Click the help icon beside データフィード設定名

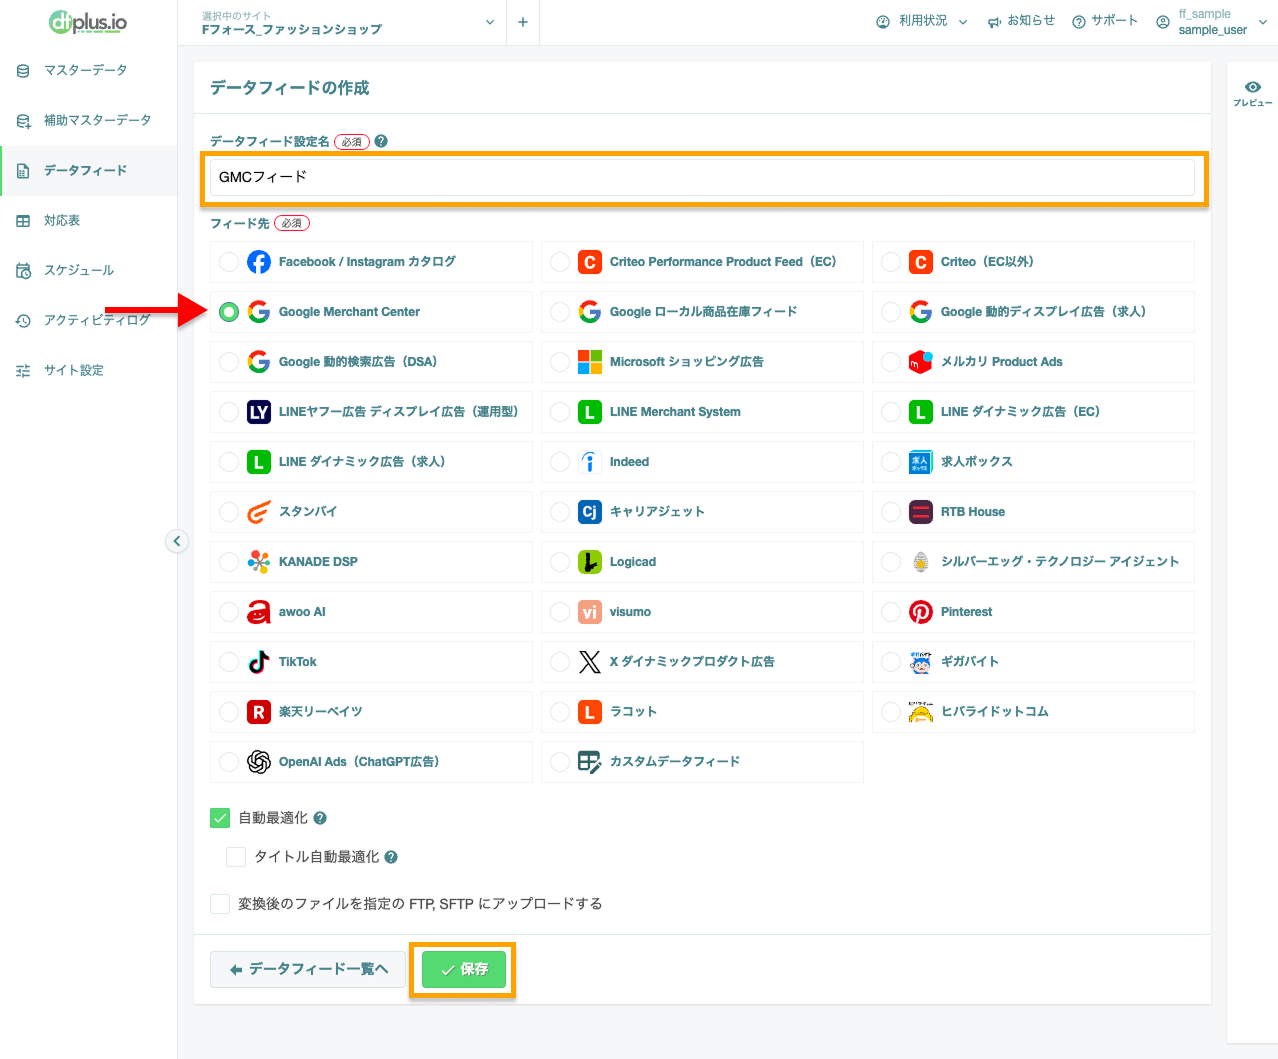coord(381,141)
